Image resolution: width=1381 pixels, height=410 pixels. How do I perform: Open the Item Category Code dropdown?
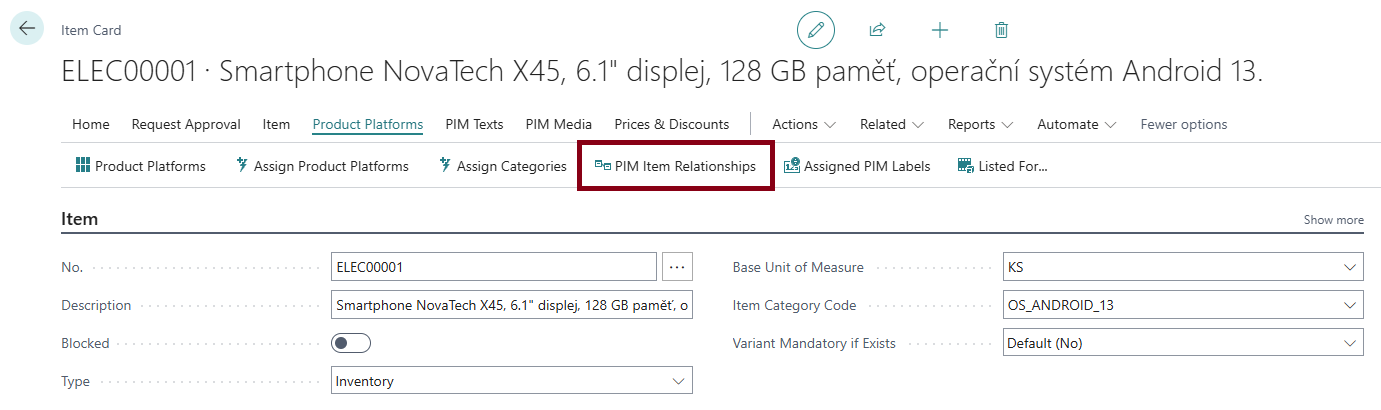click(x=1351, y=305)
